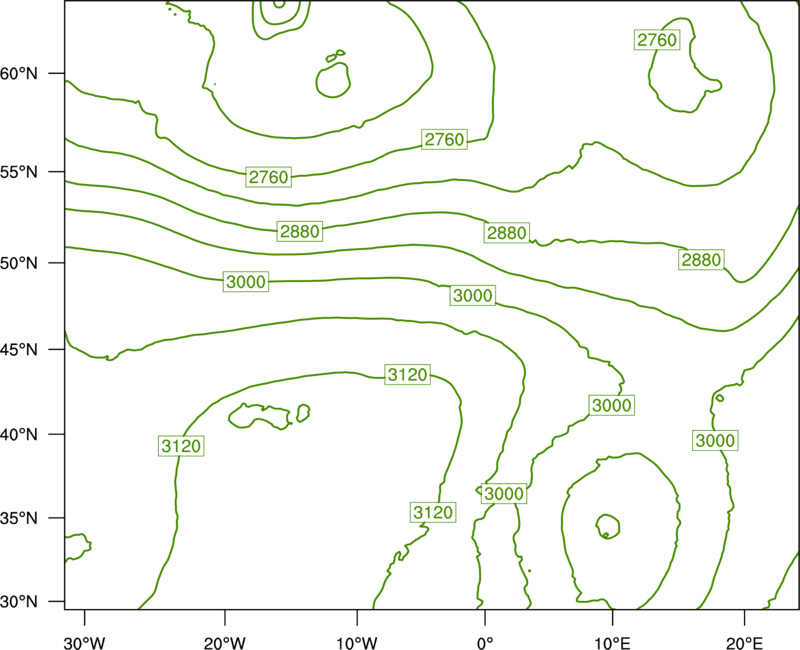Click the 60°N latitude axis label

click(18, 74)
